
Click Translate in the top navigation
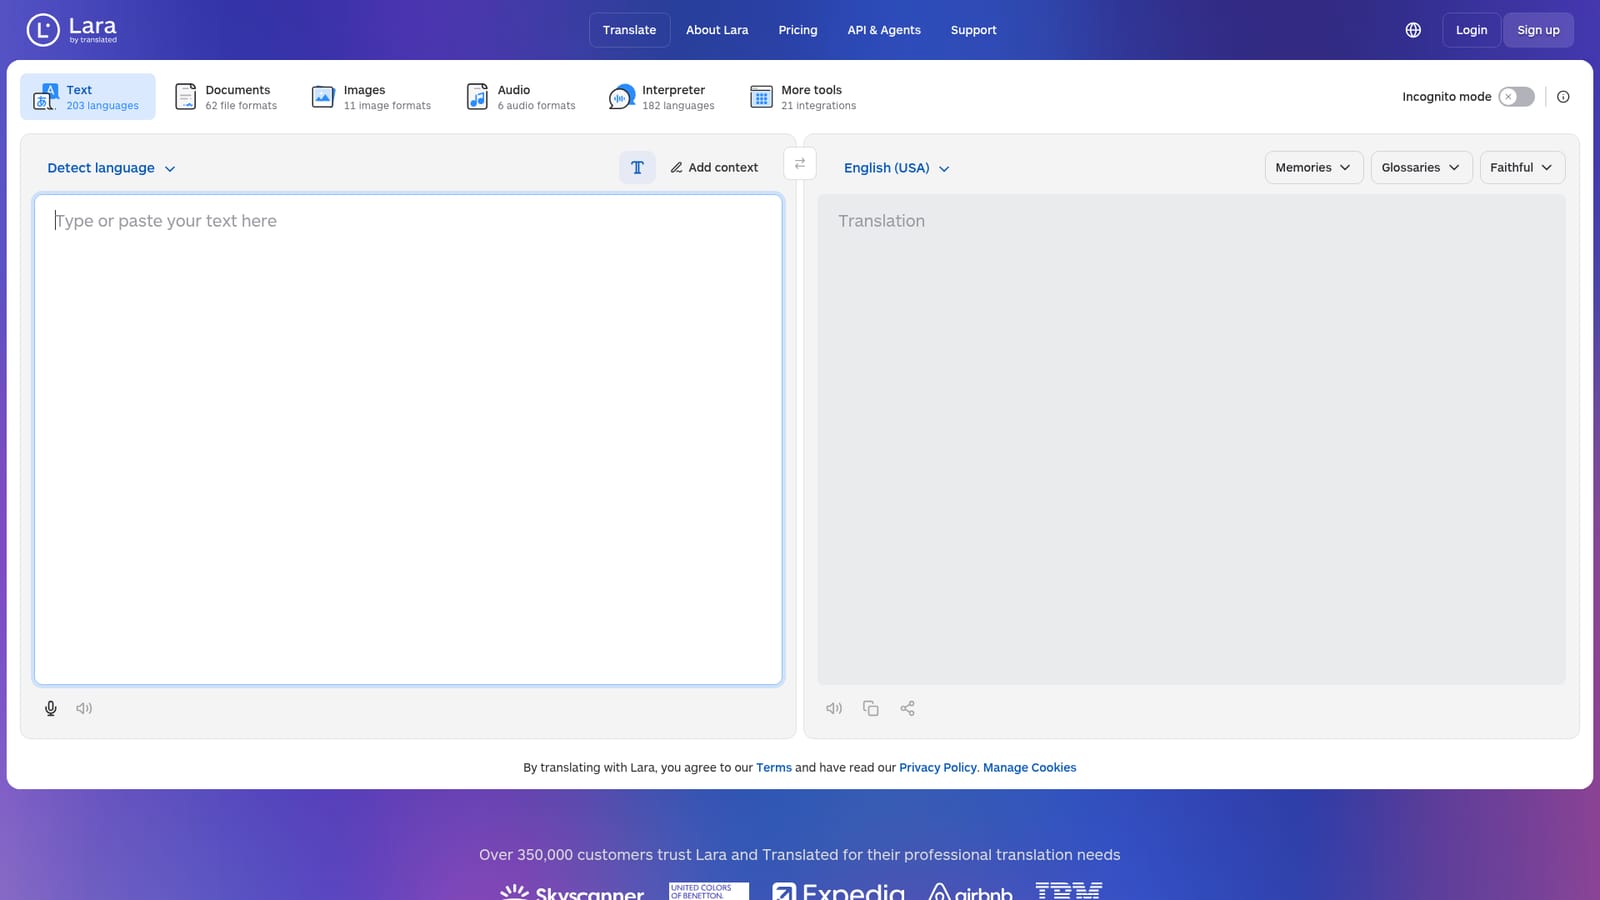point(630,30)
